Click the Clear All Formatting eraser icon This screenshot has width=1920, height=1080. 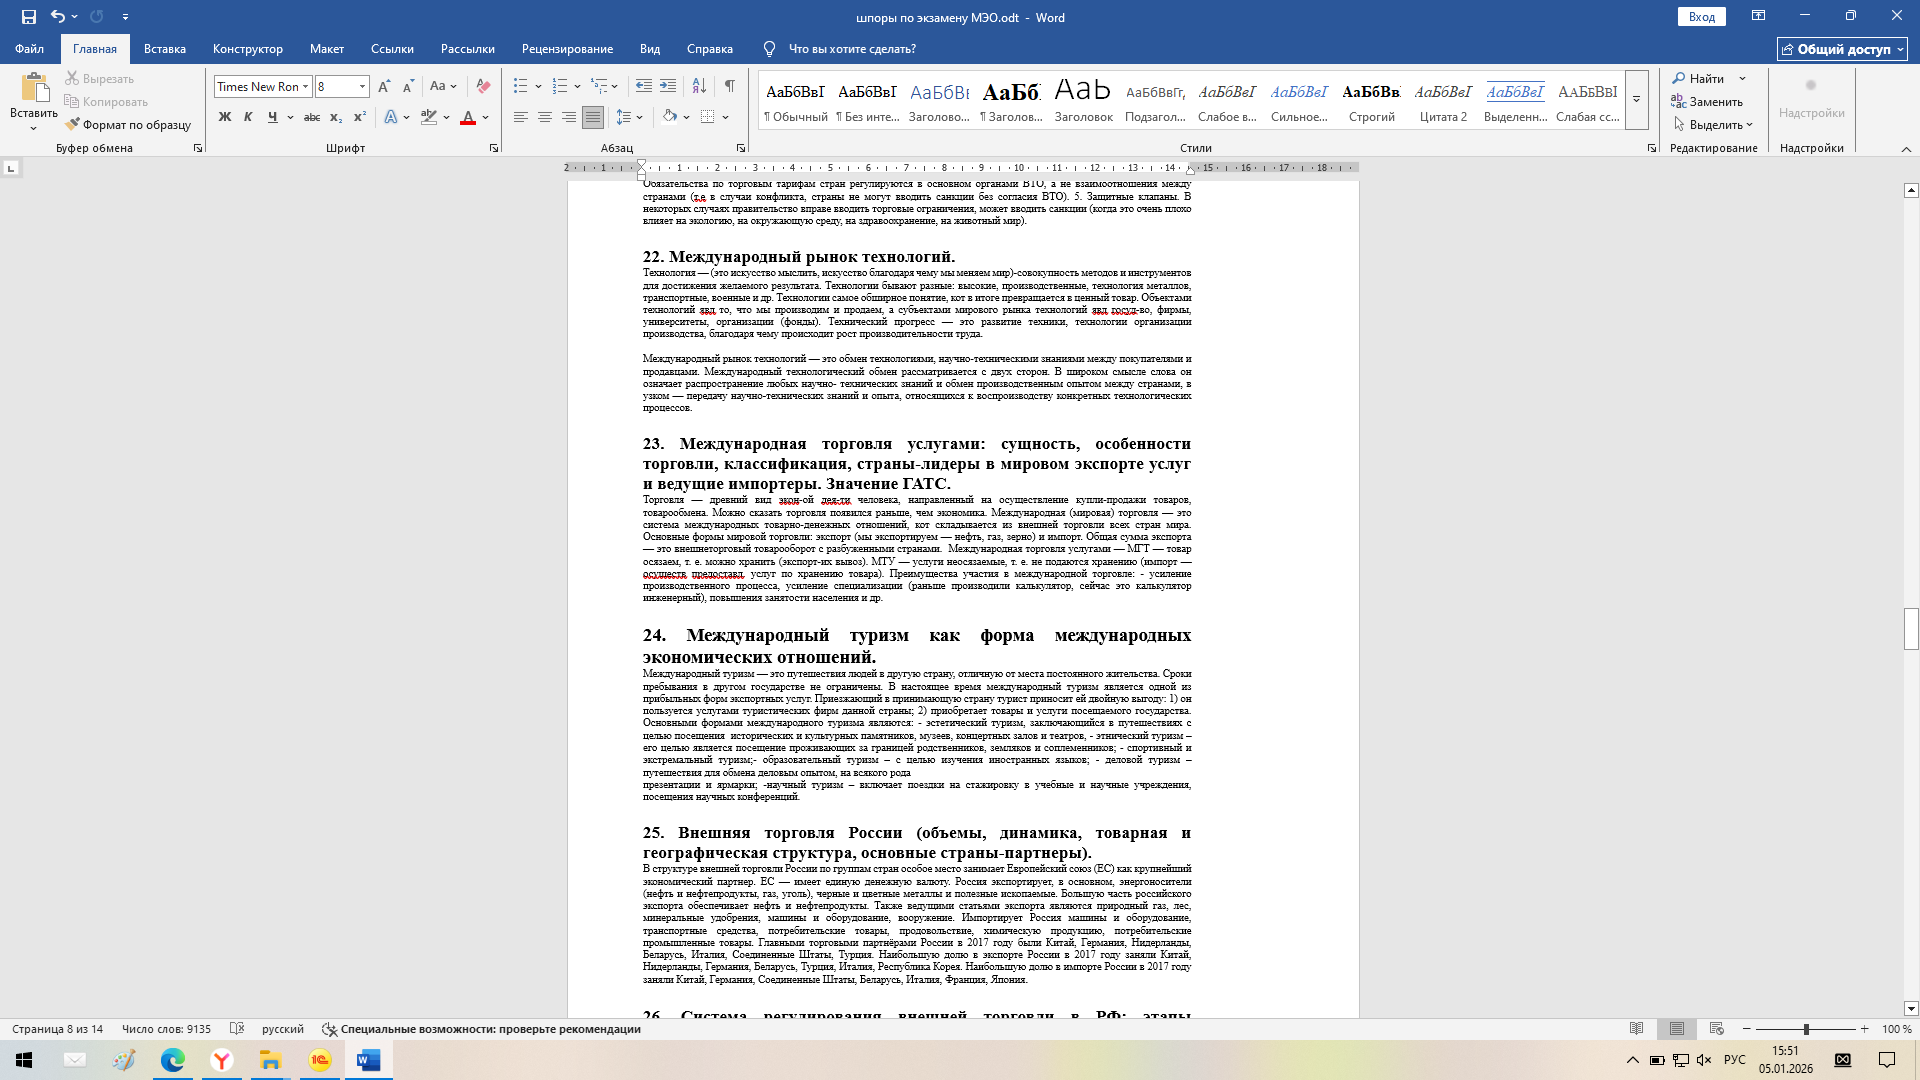pos(483,86)
